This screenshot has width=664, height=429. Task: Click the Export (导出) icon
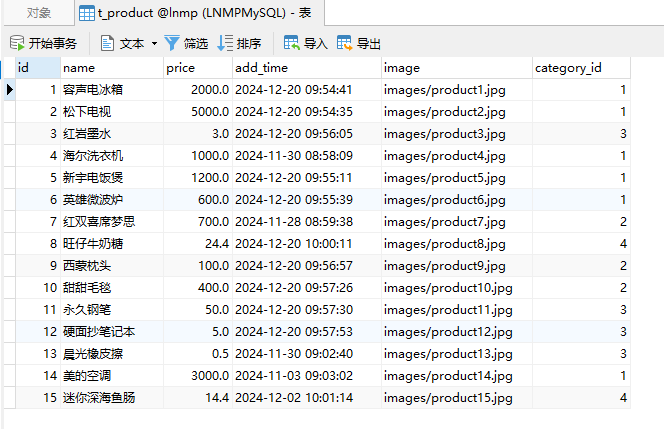click(345, 43)
